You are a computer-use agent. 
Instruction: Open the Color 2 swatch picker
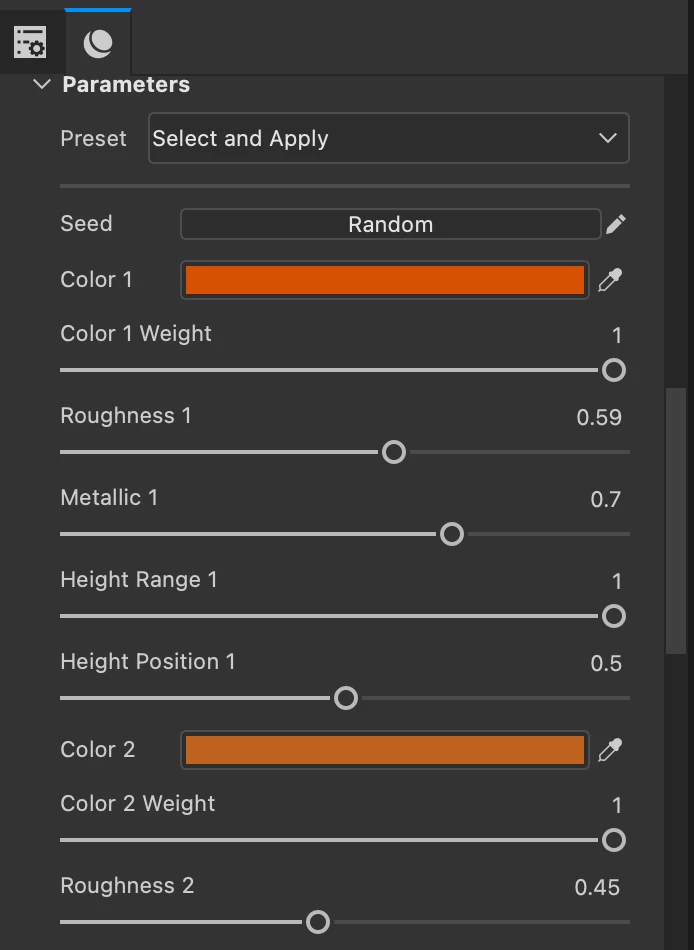(x=385, y=750)
